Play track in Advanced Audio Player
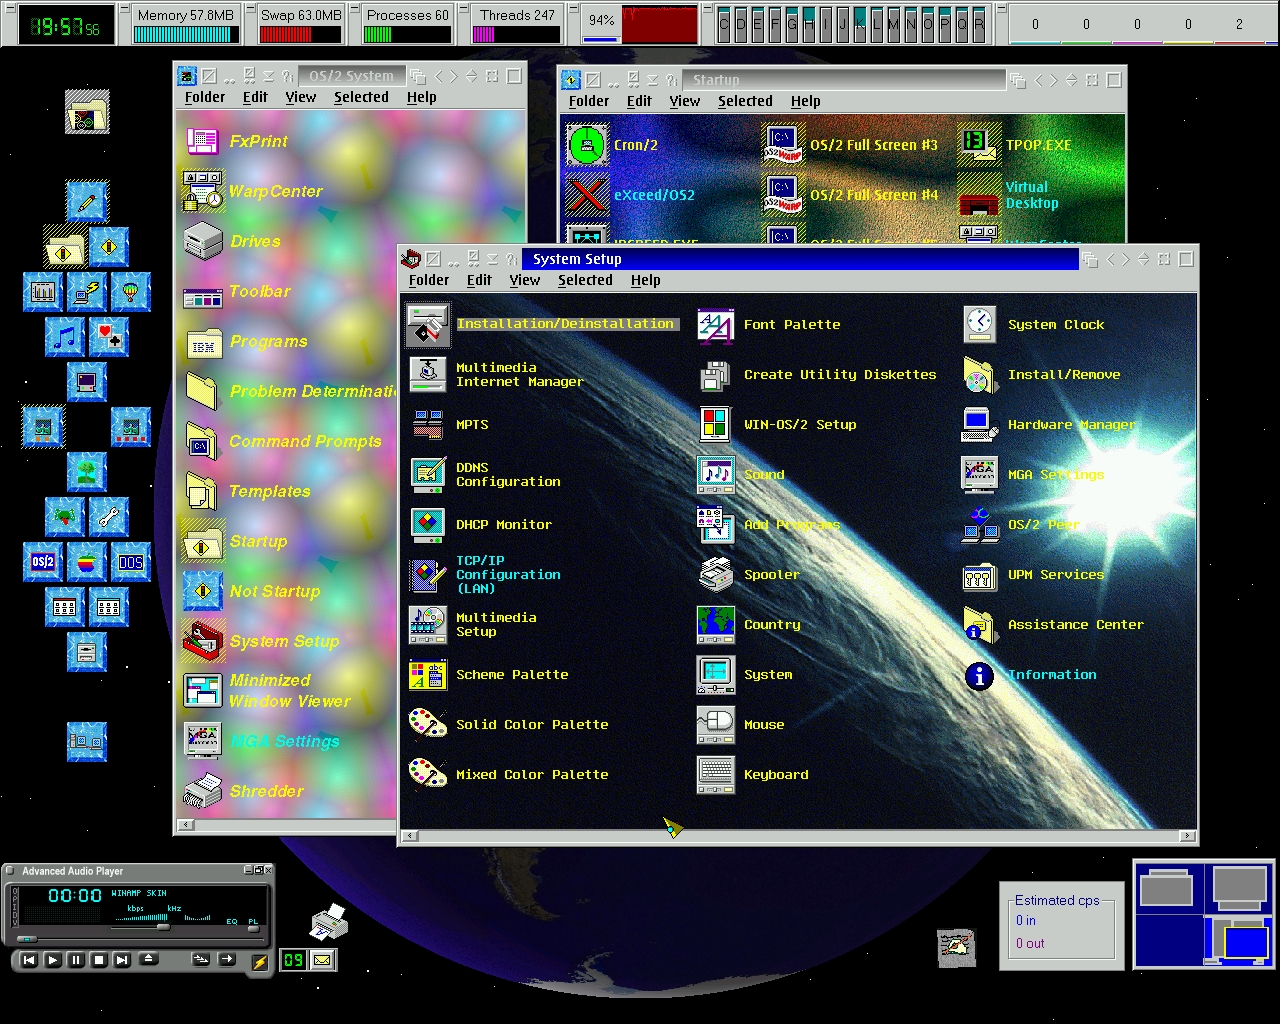1280x1024 pixels. click(52, 960)
